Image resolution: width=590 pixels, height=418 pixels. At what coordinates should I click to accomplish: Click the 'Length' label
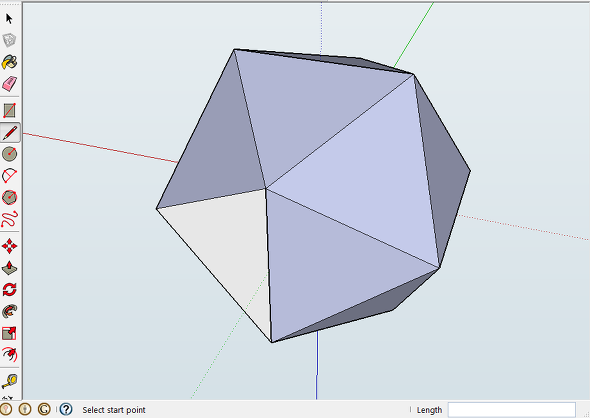pyautogui.click(x=429, y=410)
